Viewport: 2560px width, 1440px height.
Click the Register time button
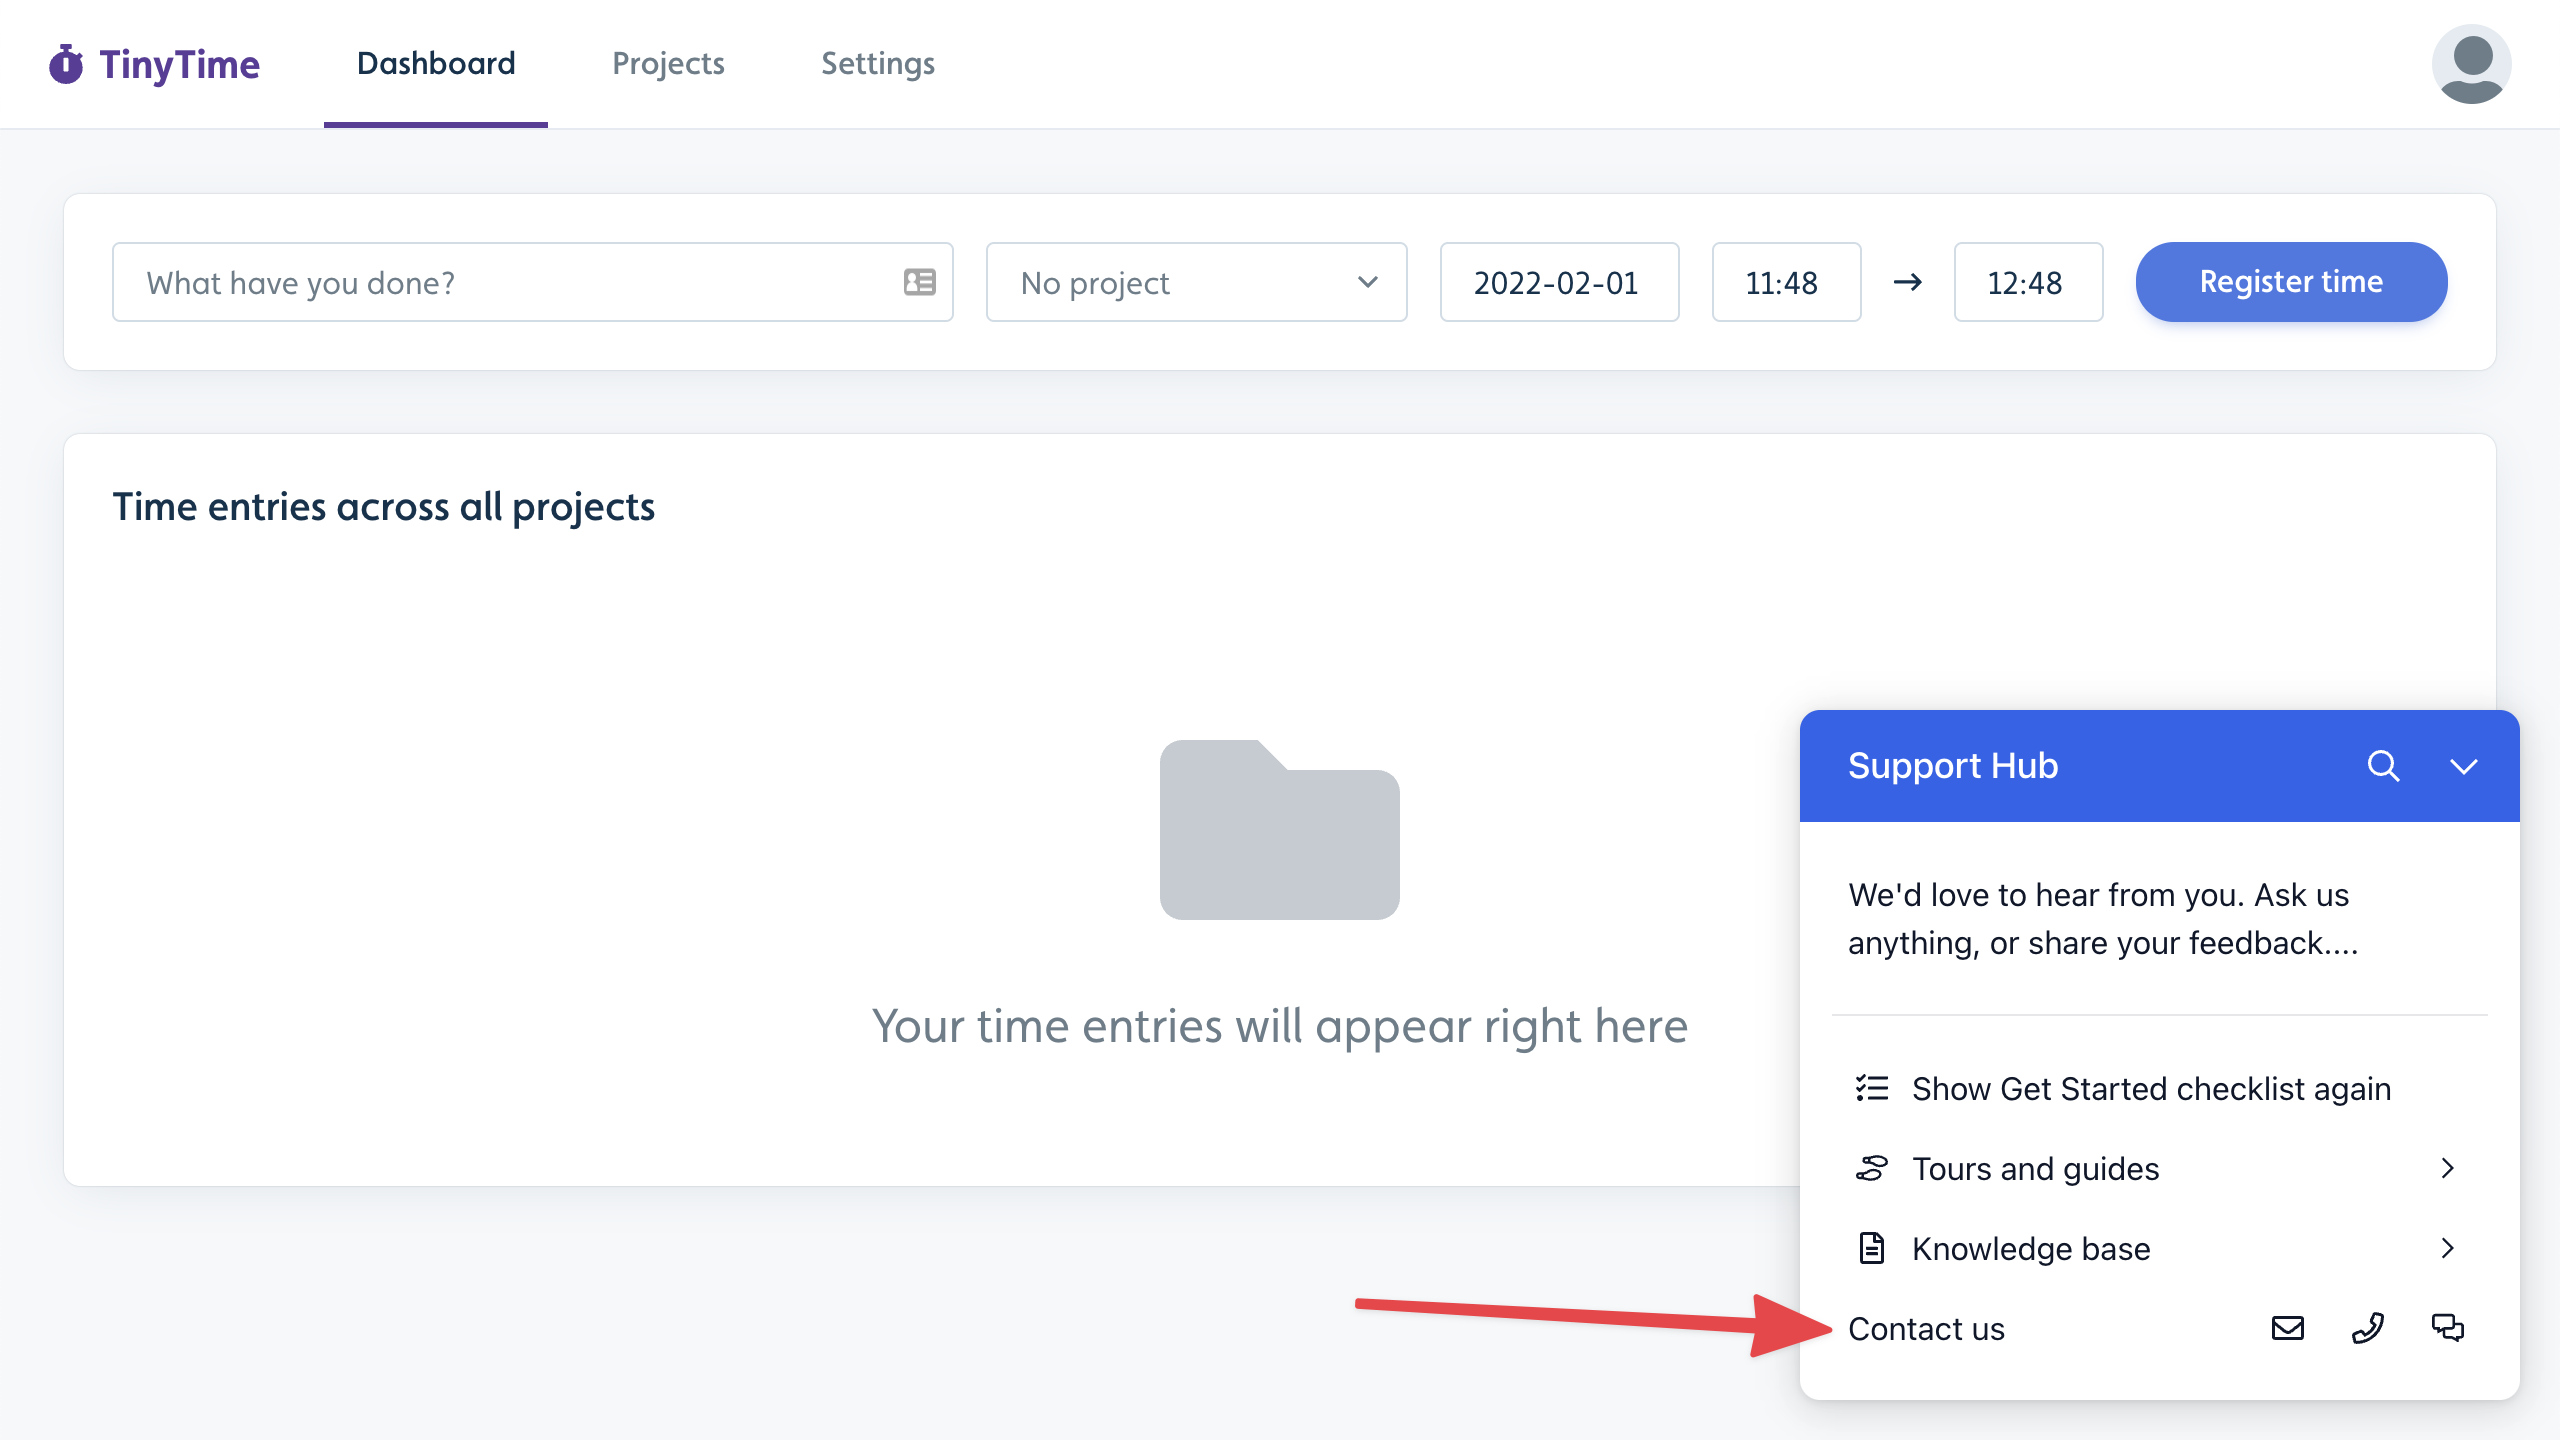tap(2291, 281)
